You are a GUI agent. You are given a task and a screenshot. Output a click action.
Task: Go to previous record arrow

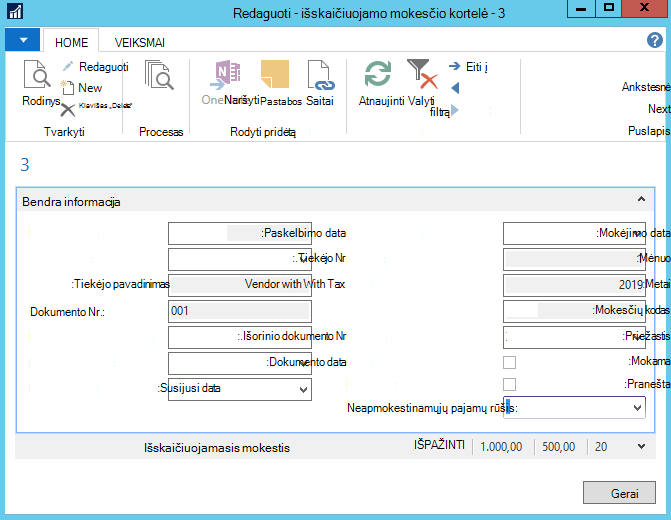coord(455,88)
